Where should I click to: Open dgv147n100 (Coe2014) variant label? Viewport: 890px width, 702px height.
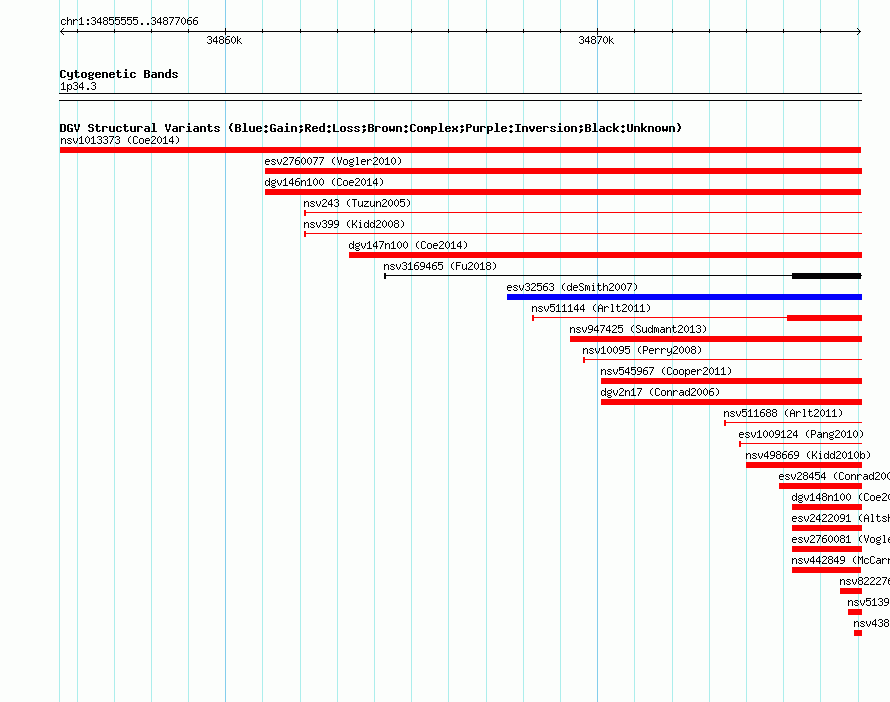(x=408, y=245)
